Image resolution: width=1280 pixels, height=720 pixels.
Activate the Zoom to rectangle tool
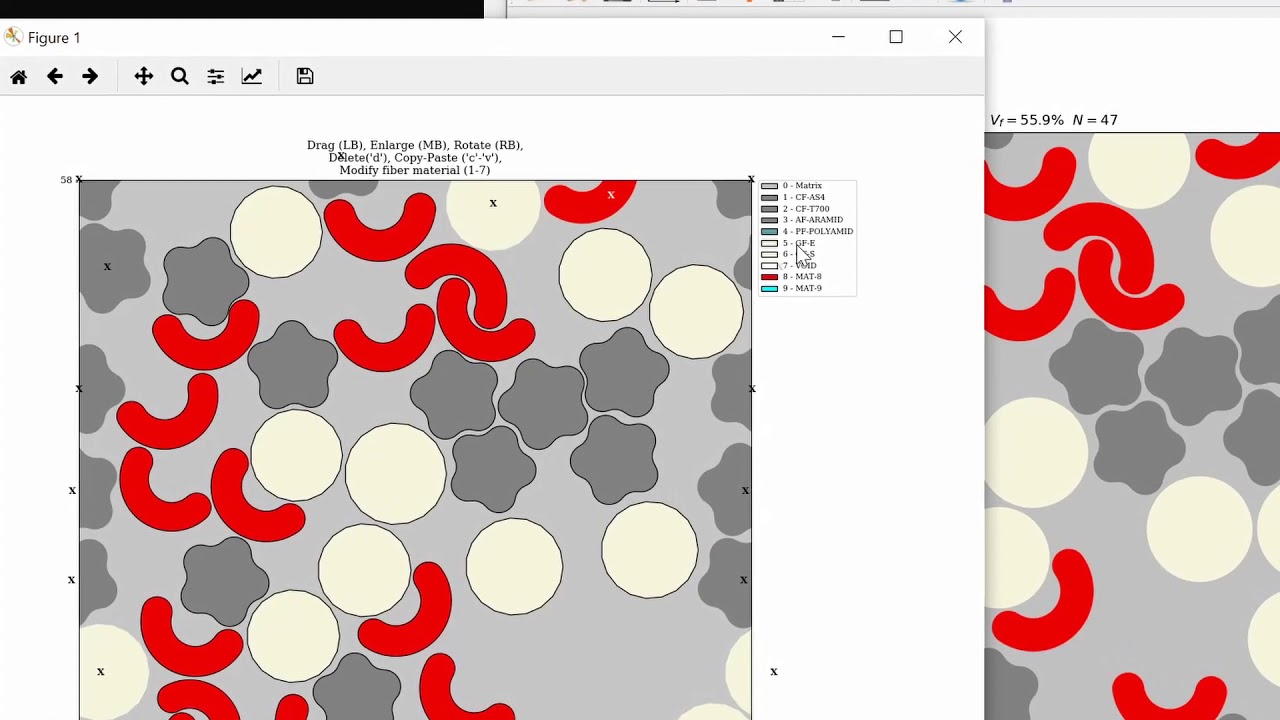tap(180, 77)
